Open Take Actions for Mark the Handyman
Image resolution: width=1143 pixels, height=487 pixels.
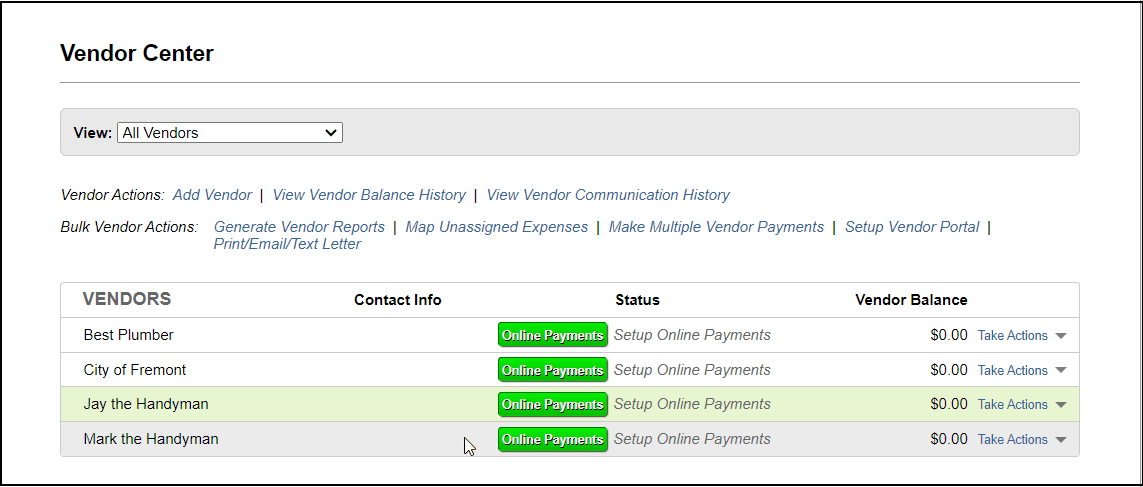coord(1021,439)
